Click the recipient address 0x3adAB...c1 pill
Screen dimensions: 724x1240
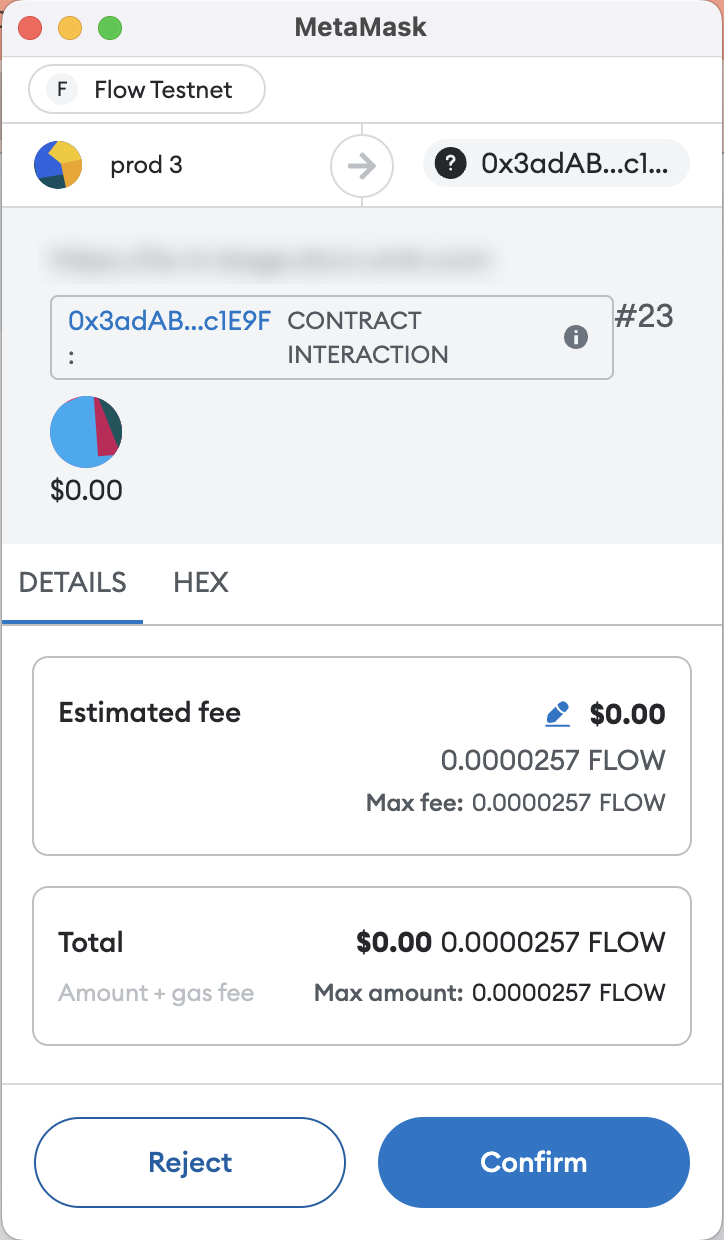click(557, 164)
